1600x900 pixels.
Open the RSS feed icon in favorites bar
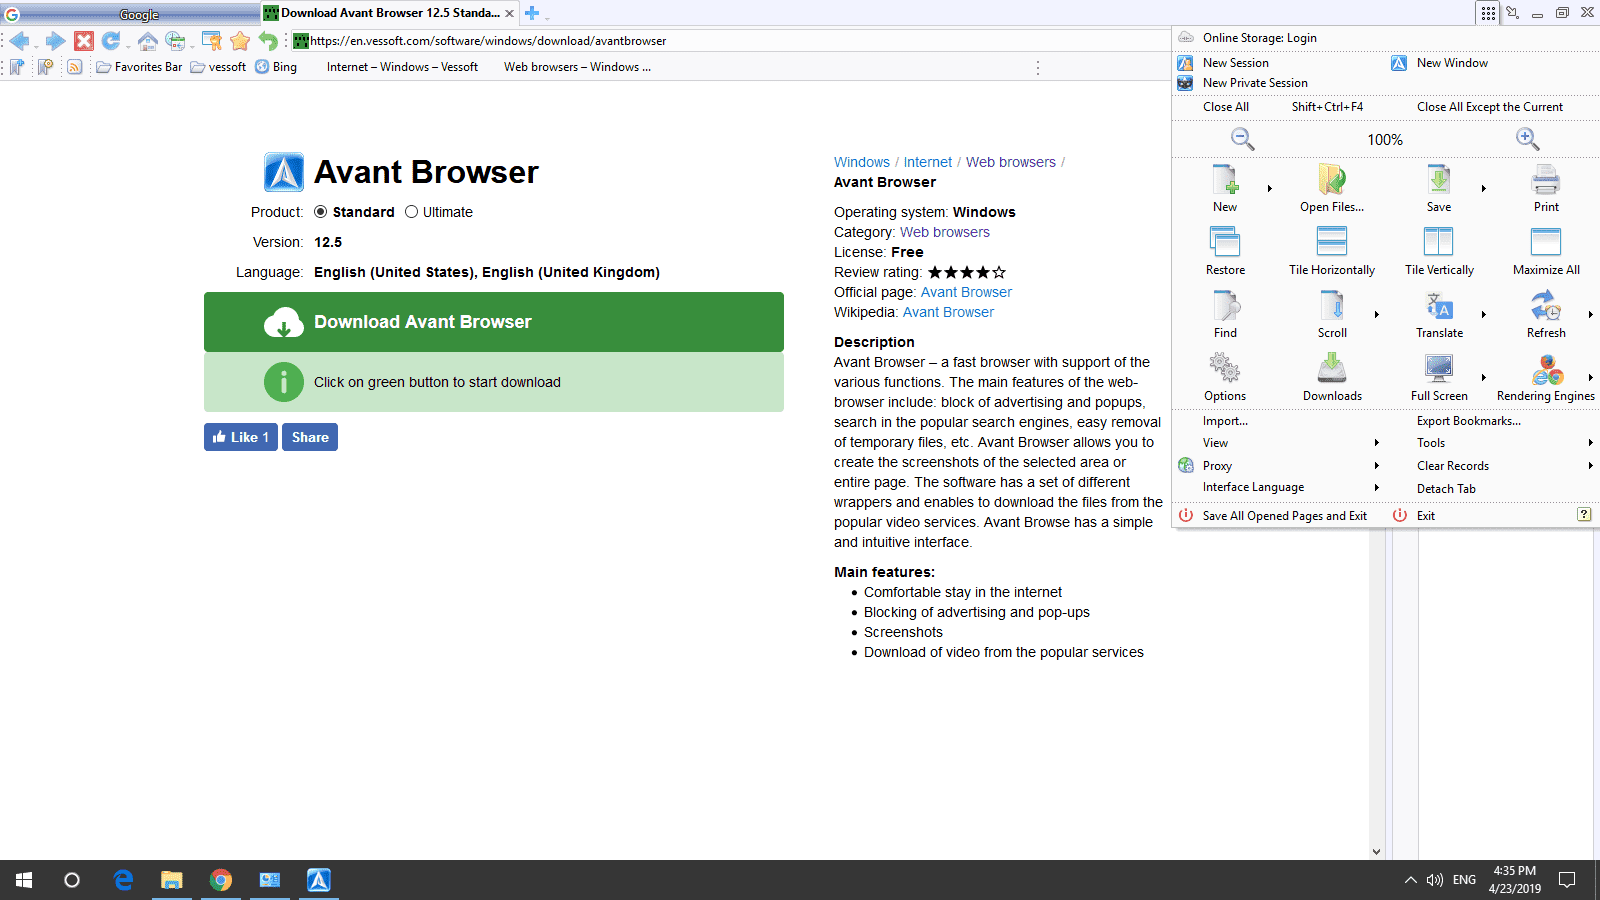74,67
